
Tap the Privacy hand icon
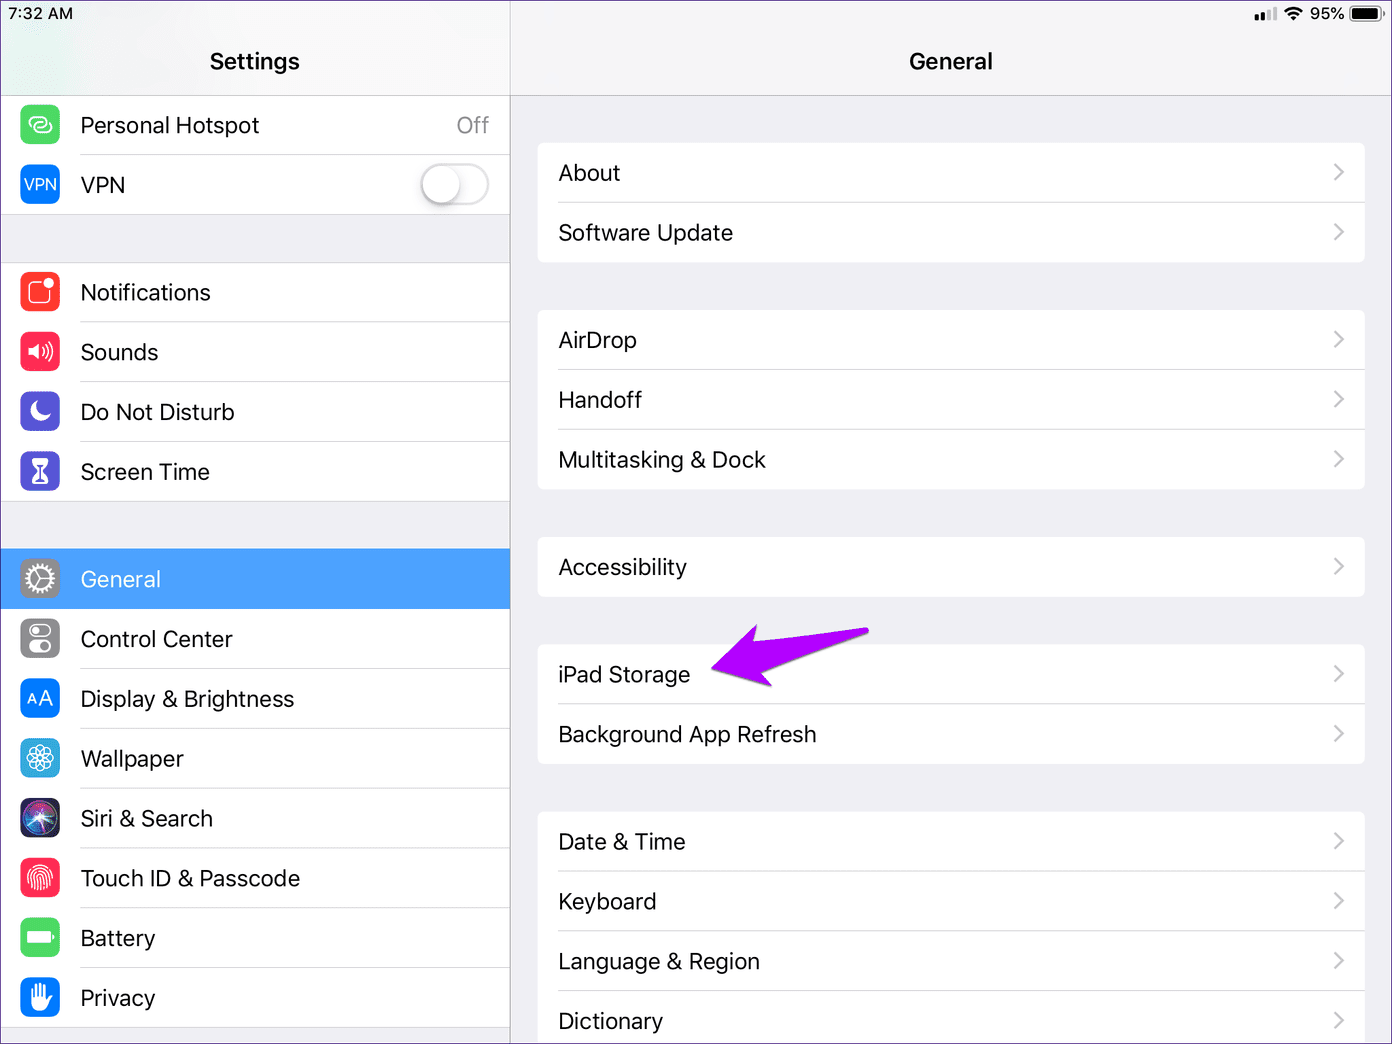point(40,998)
